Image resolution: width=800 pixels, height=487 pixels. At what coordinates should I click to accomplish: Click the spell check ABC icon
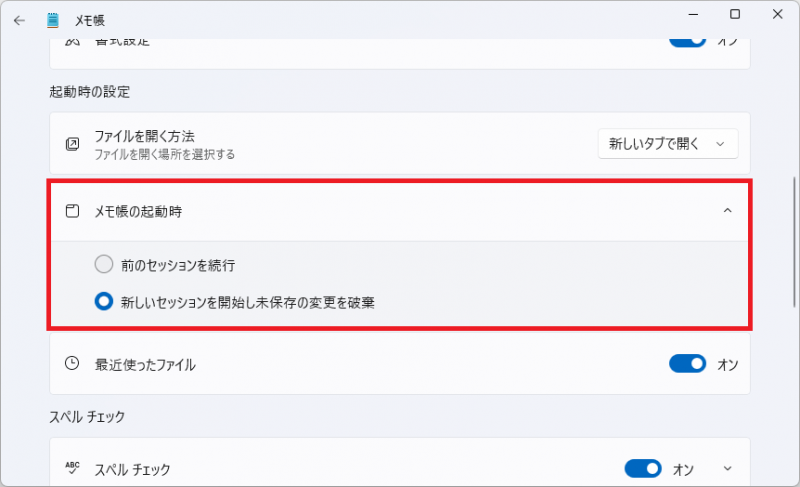72,468
